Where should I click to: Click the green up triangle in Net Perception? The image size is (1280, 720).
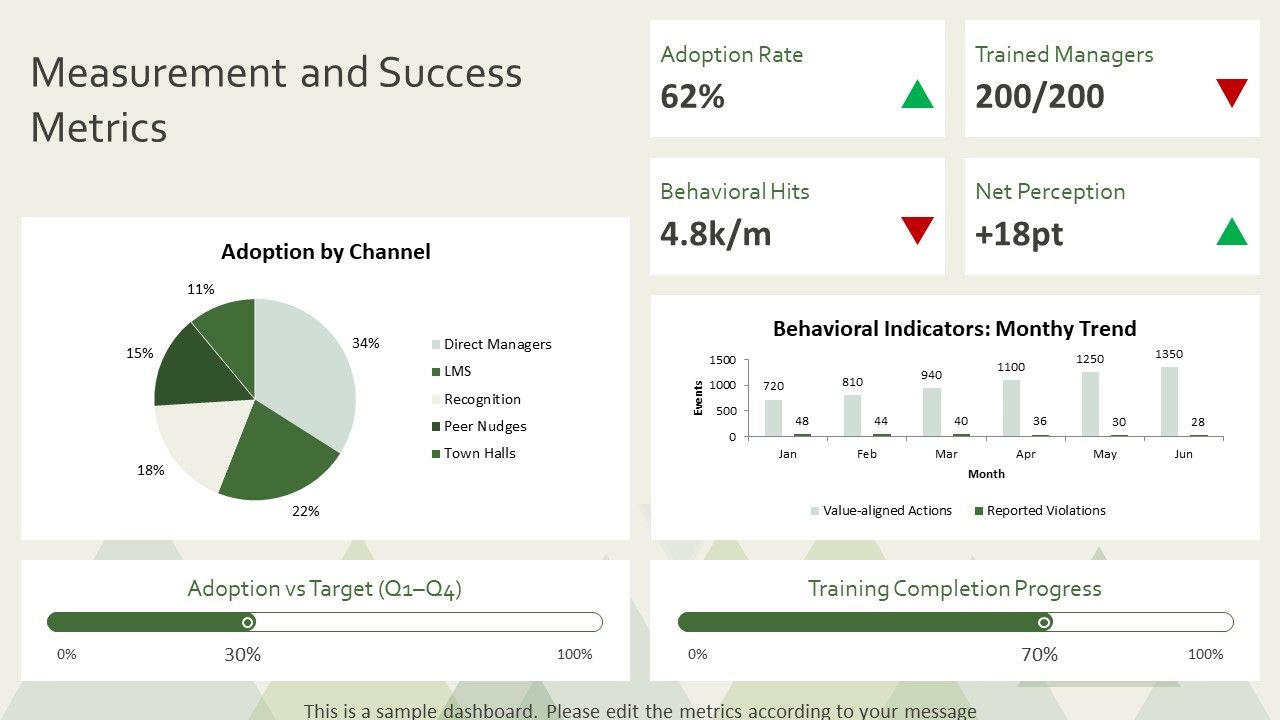pyautogui.click(x=1232, y=231)
